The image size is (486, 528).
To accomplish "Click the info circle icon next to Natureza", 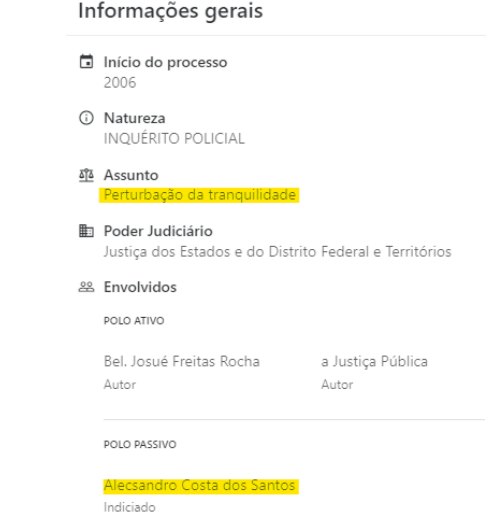I will (x=86, y=118).
